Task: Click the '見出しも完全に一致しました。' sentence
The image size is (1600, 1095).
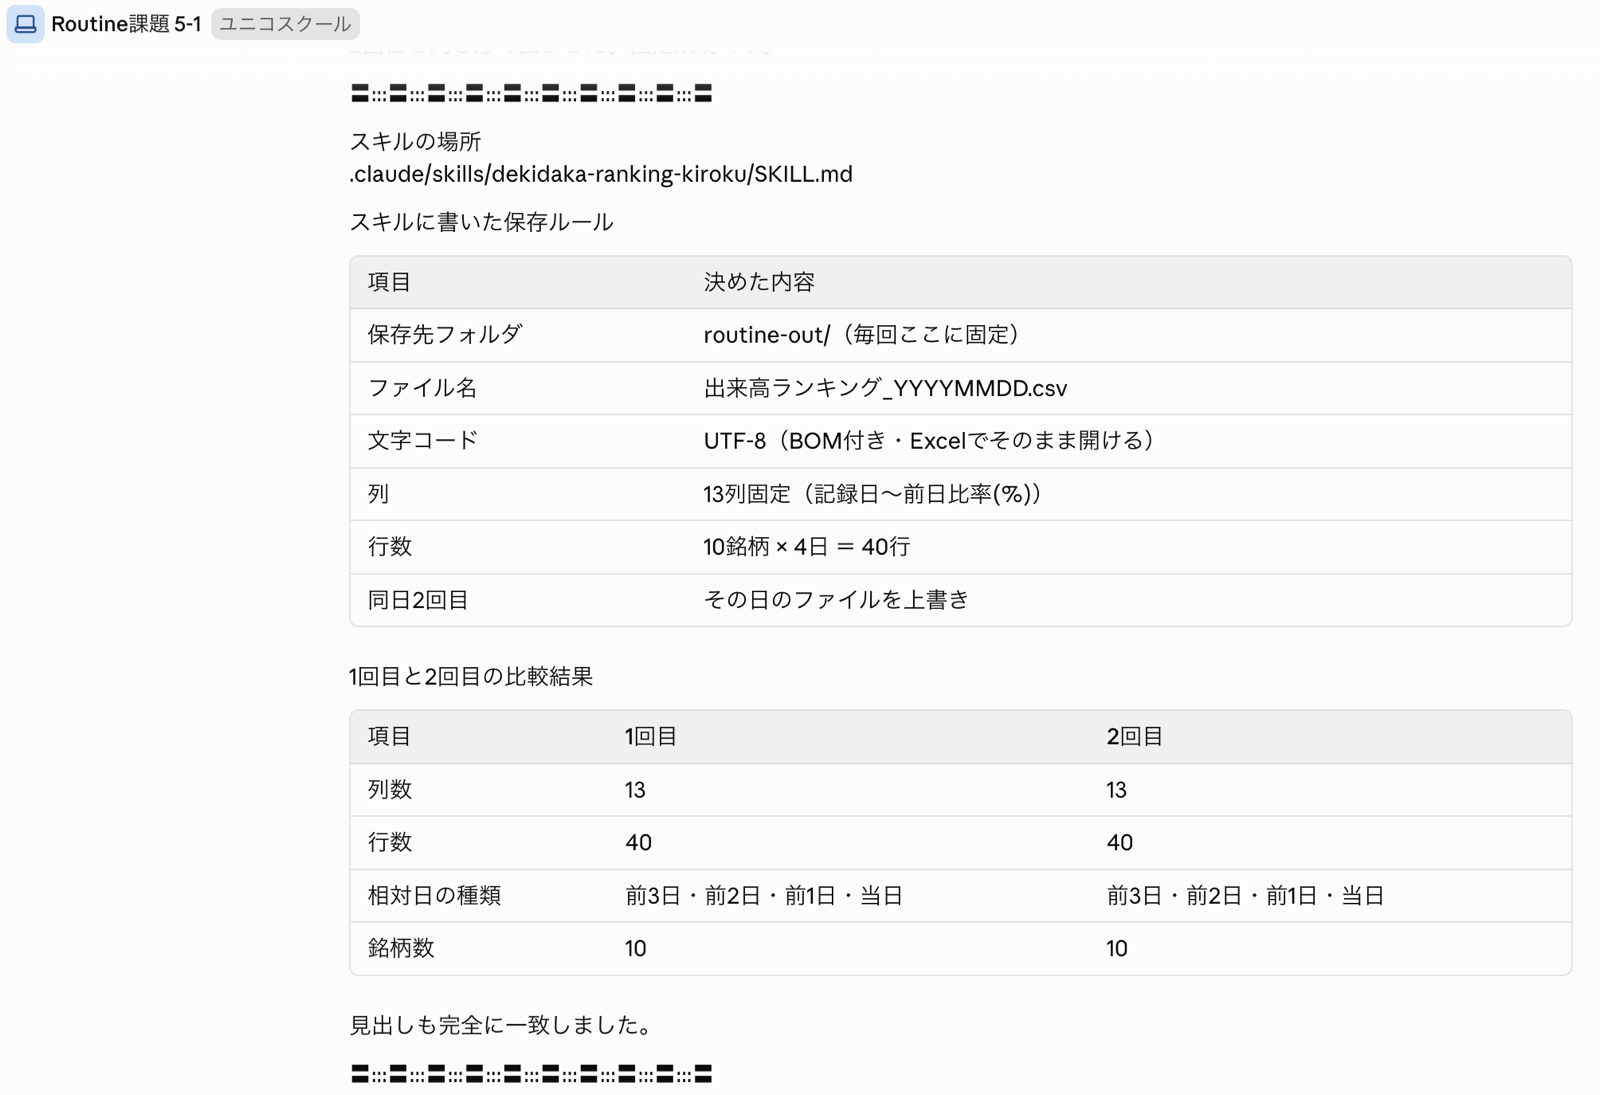Action: (502, 1026)
